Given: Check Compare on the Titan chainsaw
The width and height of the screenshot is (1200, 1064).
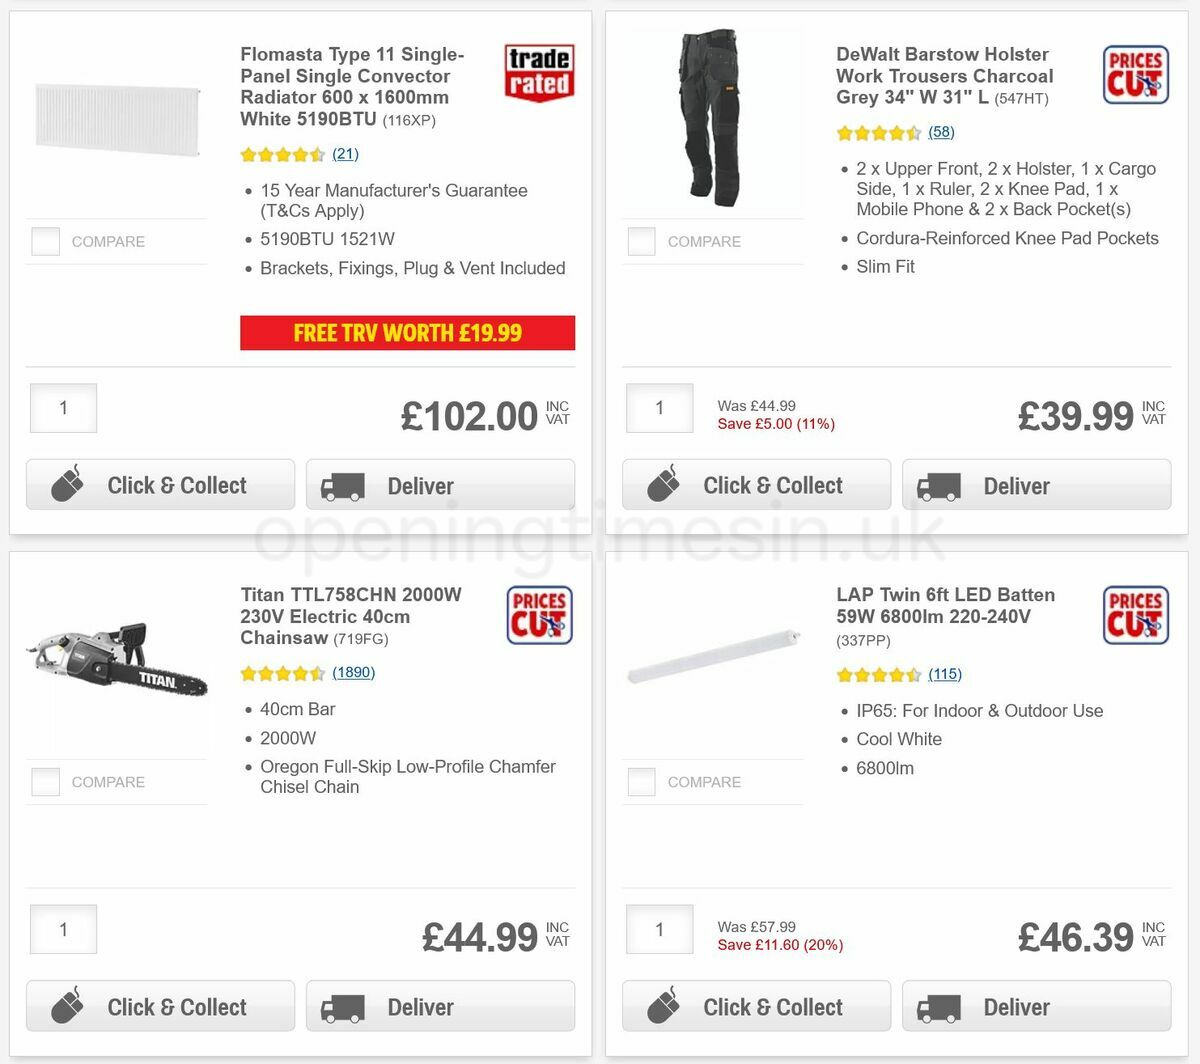Looking at the screenshot, I should (45, 782).
